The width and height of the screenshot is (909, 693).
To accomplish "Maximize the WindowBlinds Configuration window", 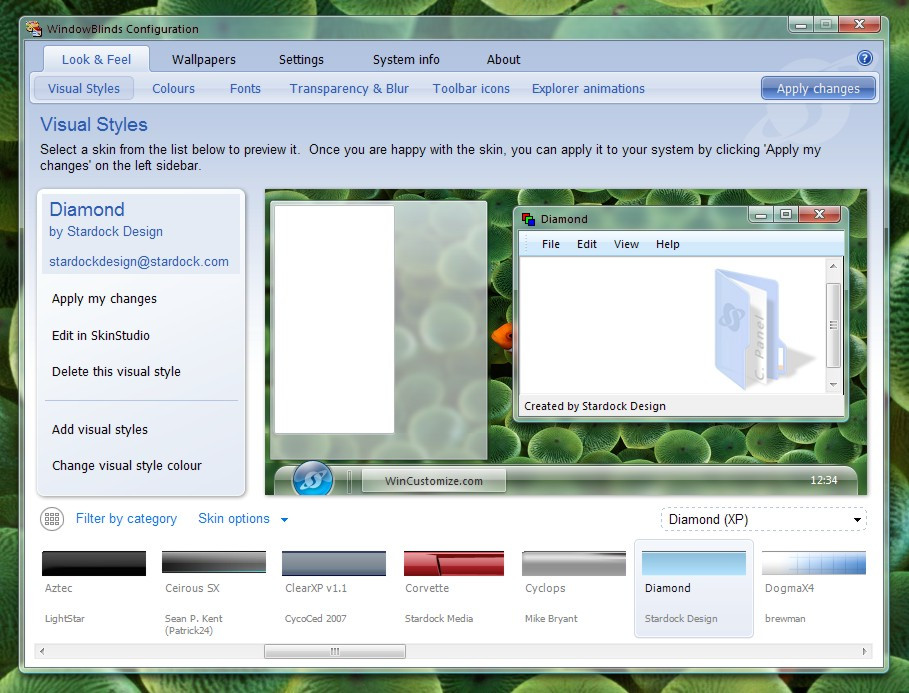I will pos(826,24).
